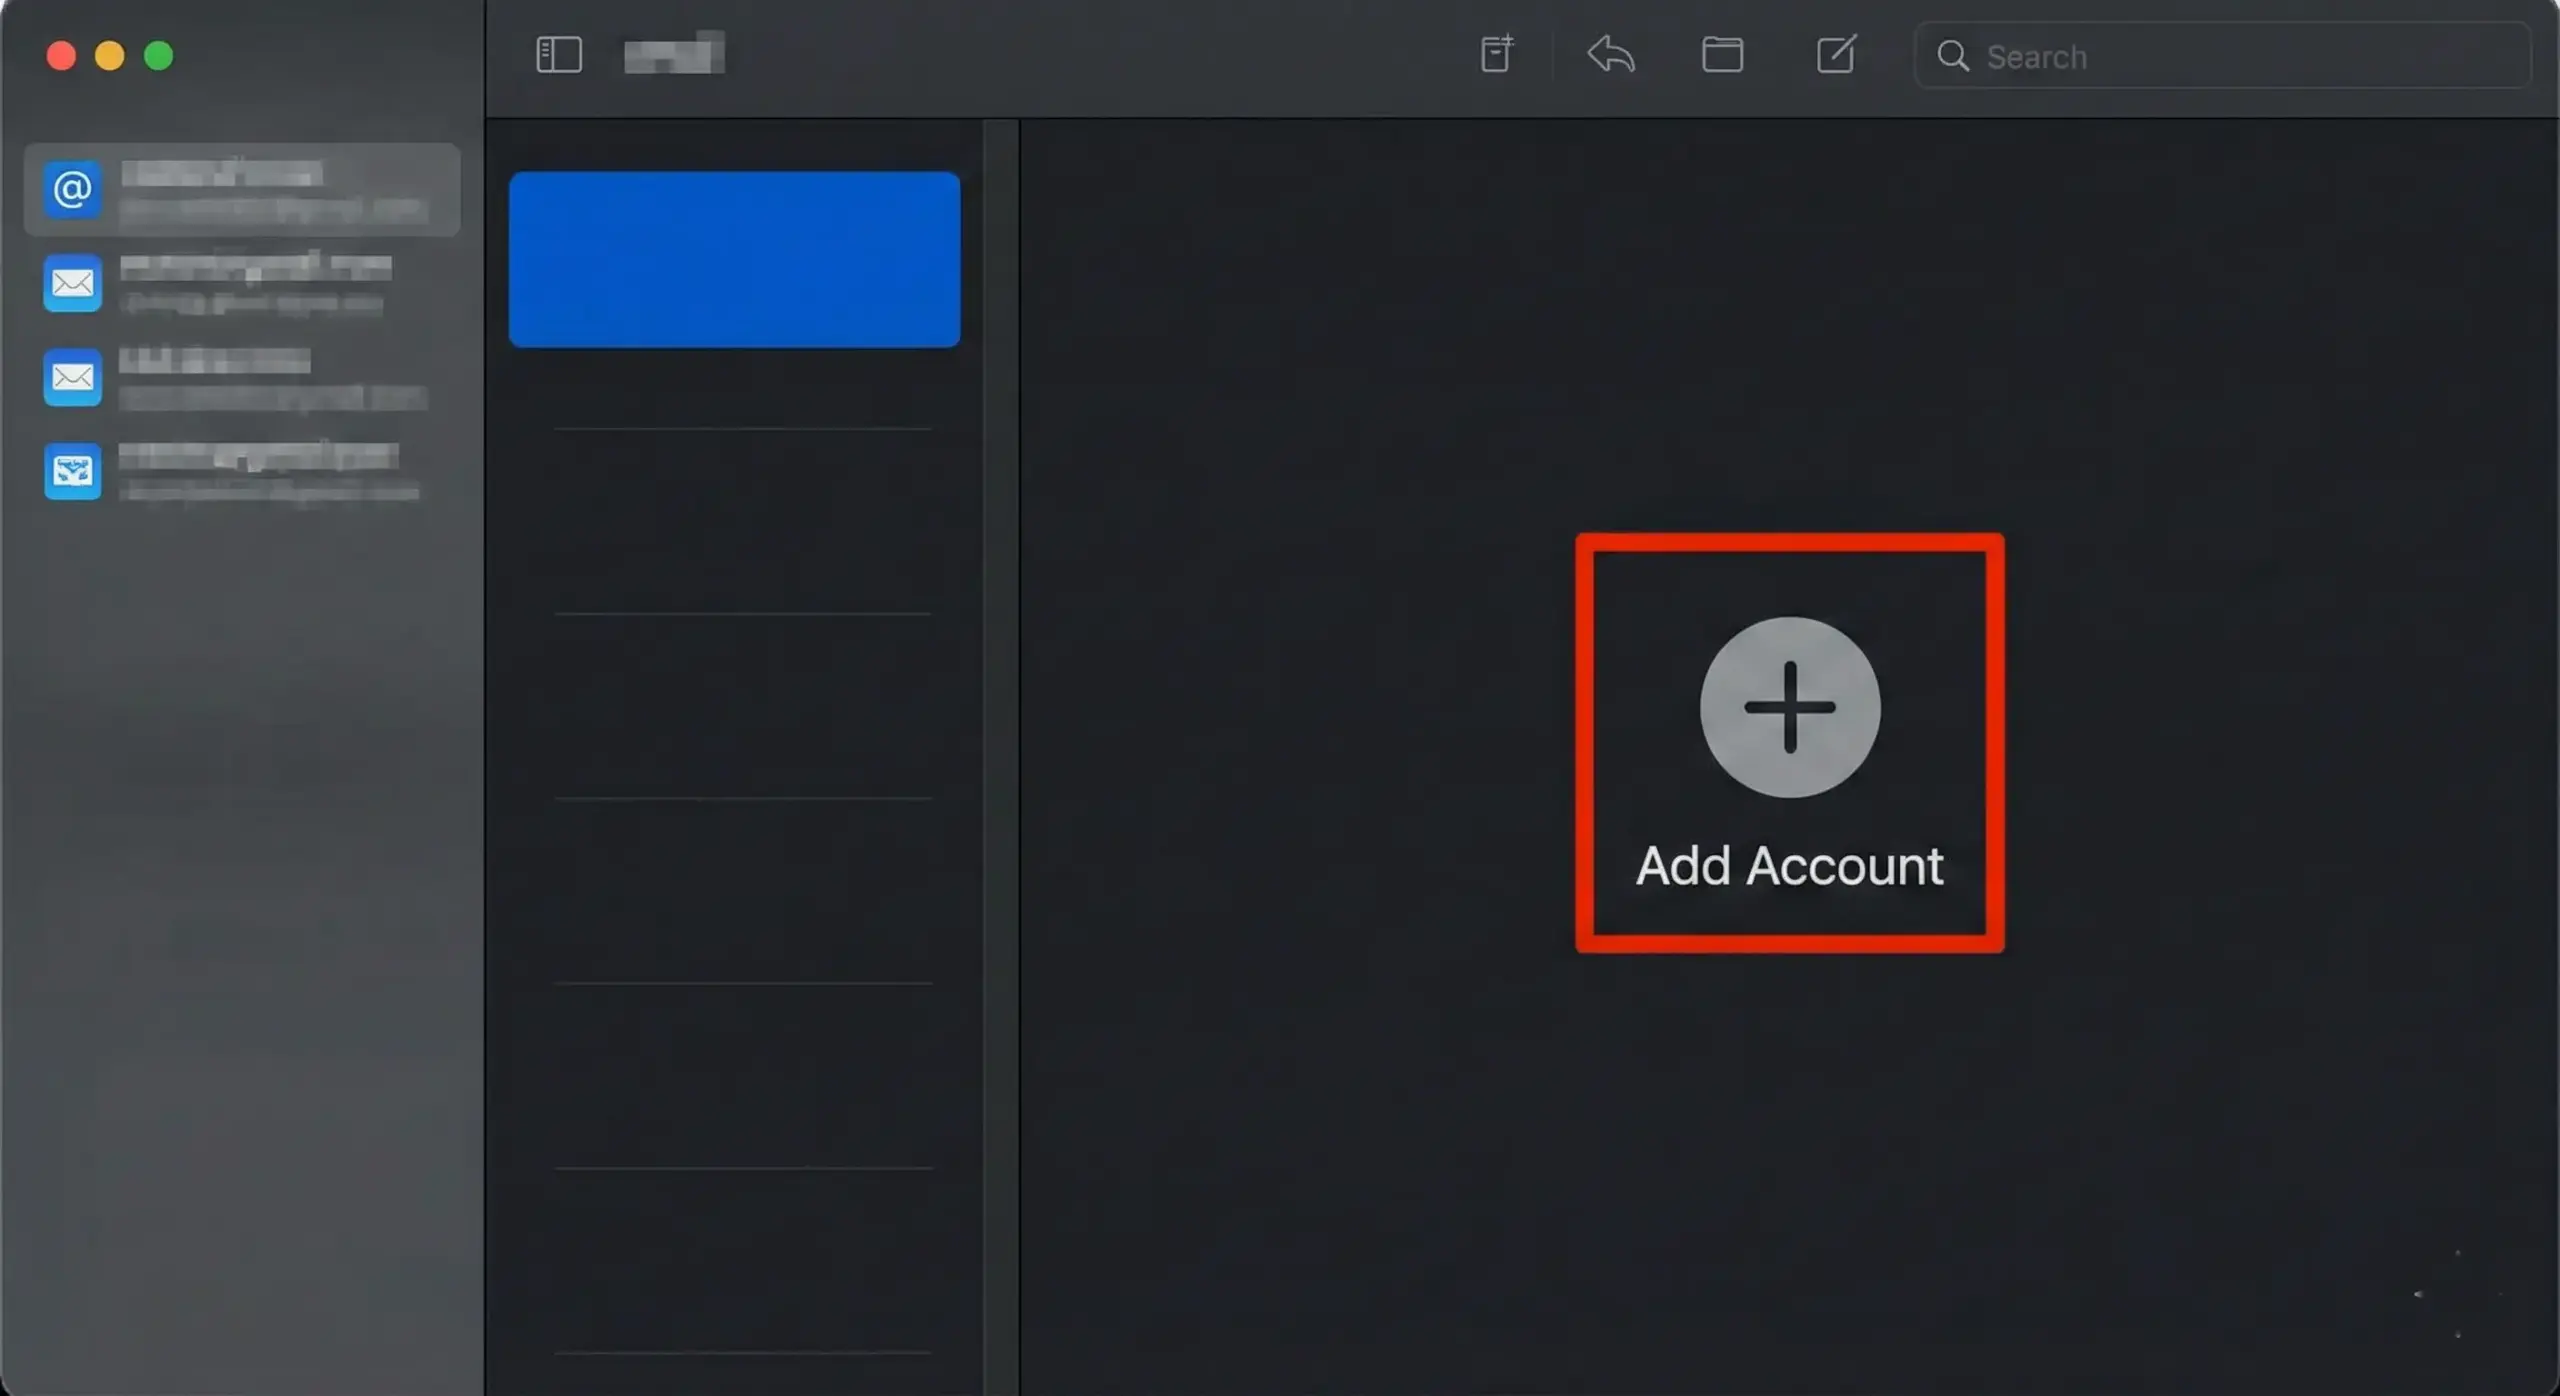
Task: Click the bottom account's inbox icon
Action: coord(71,471)
